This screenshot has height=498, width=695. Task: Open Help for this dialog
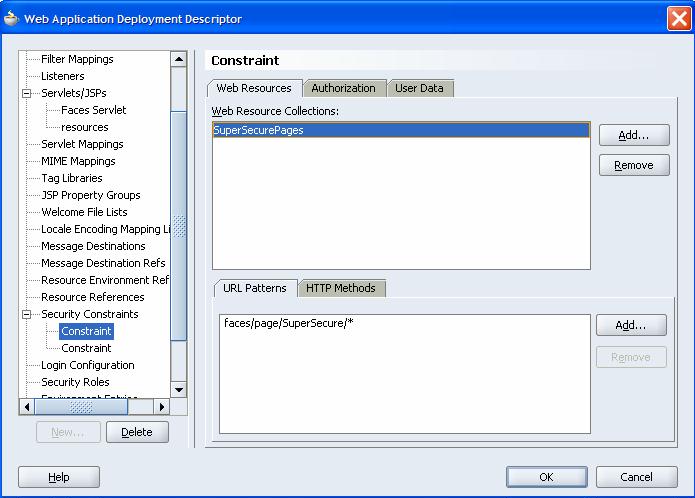(59, 477)
